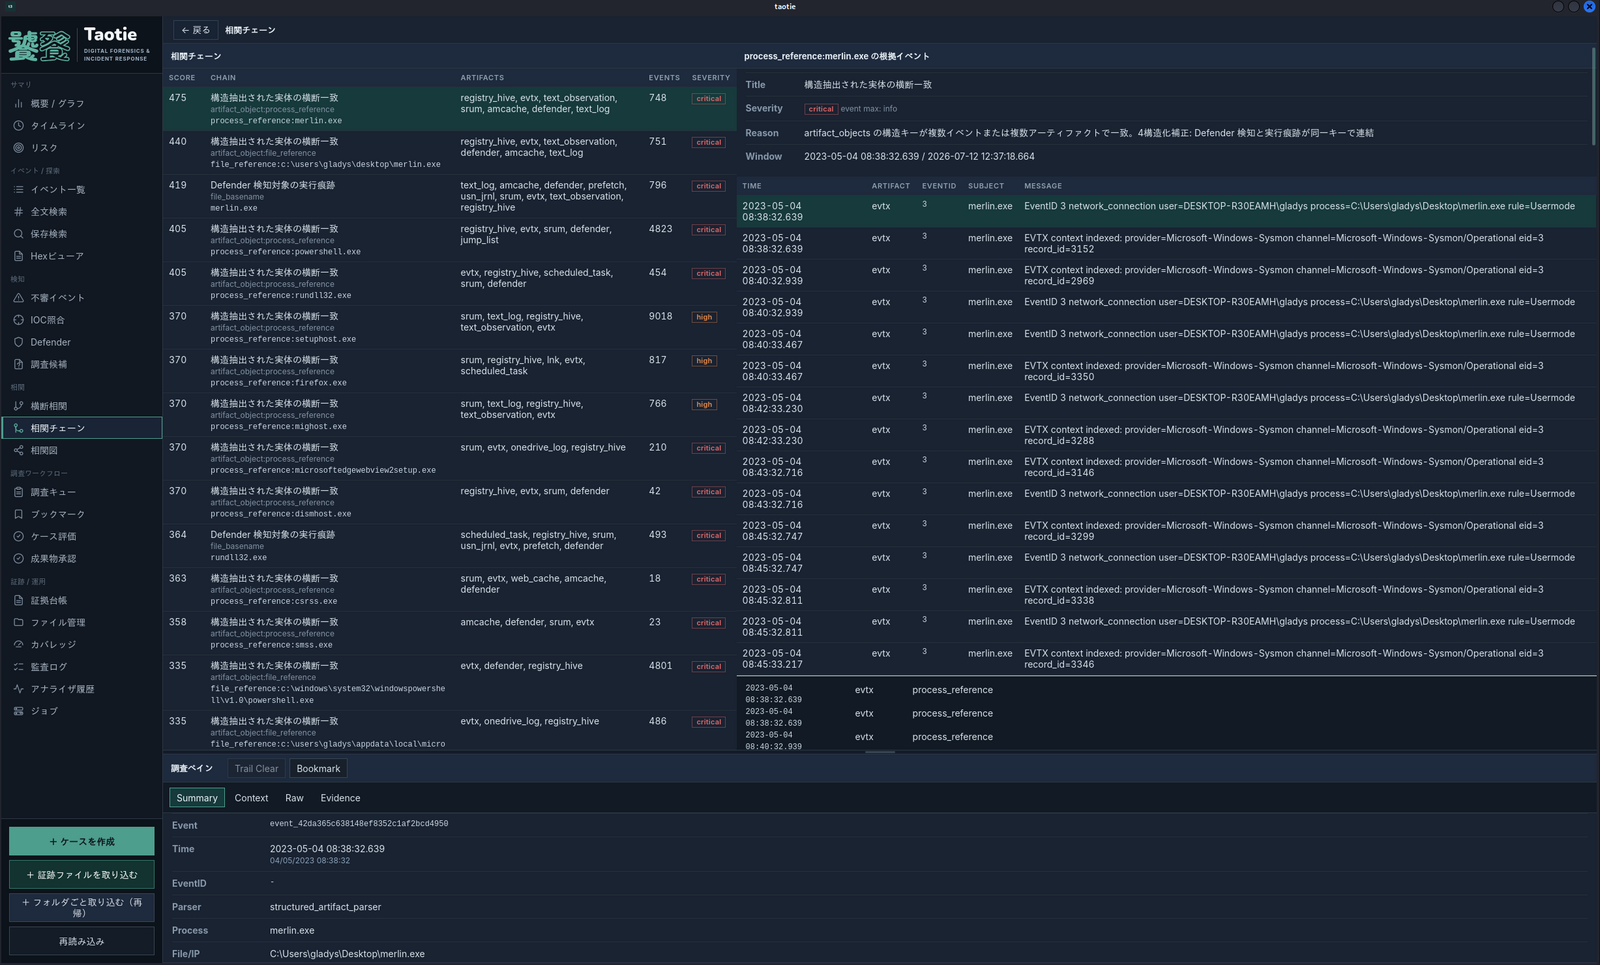Click the 相関図 share-graph icon

coord(18,450)
